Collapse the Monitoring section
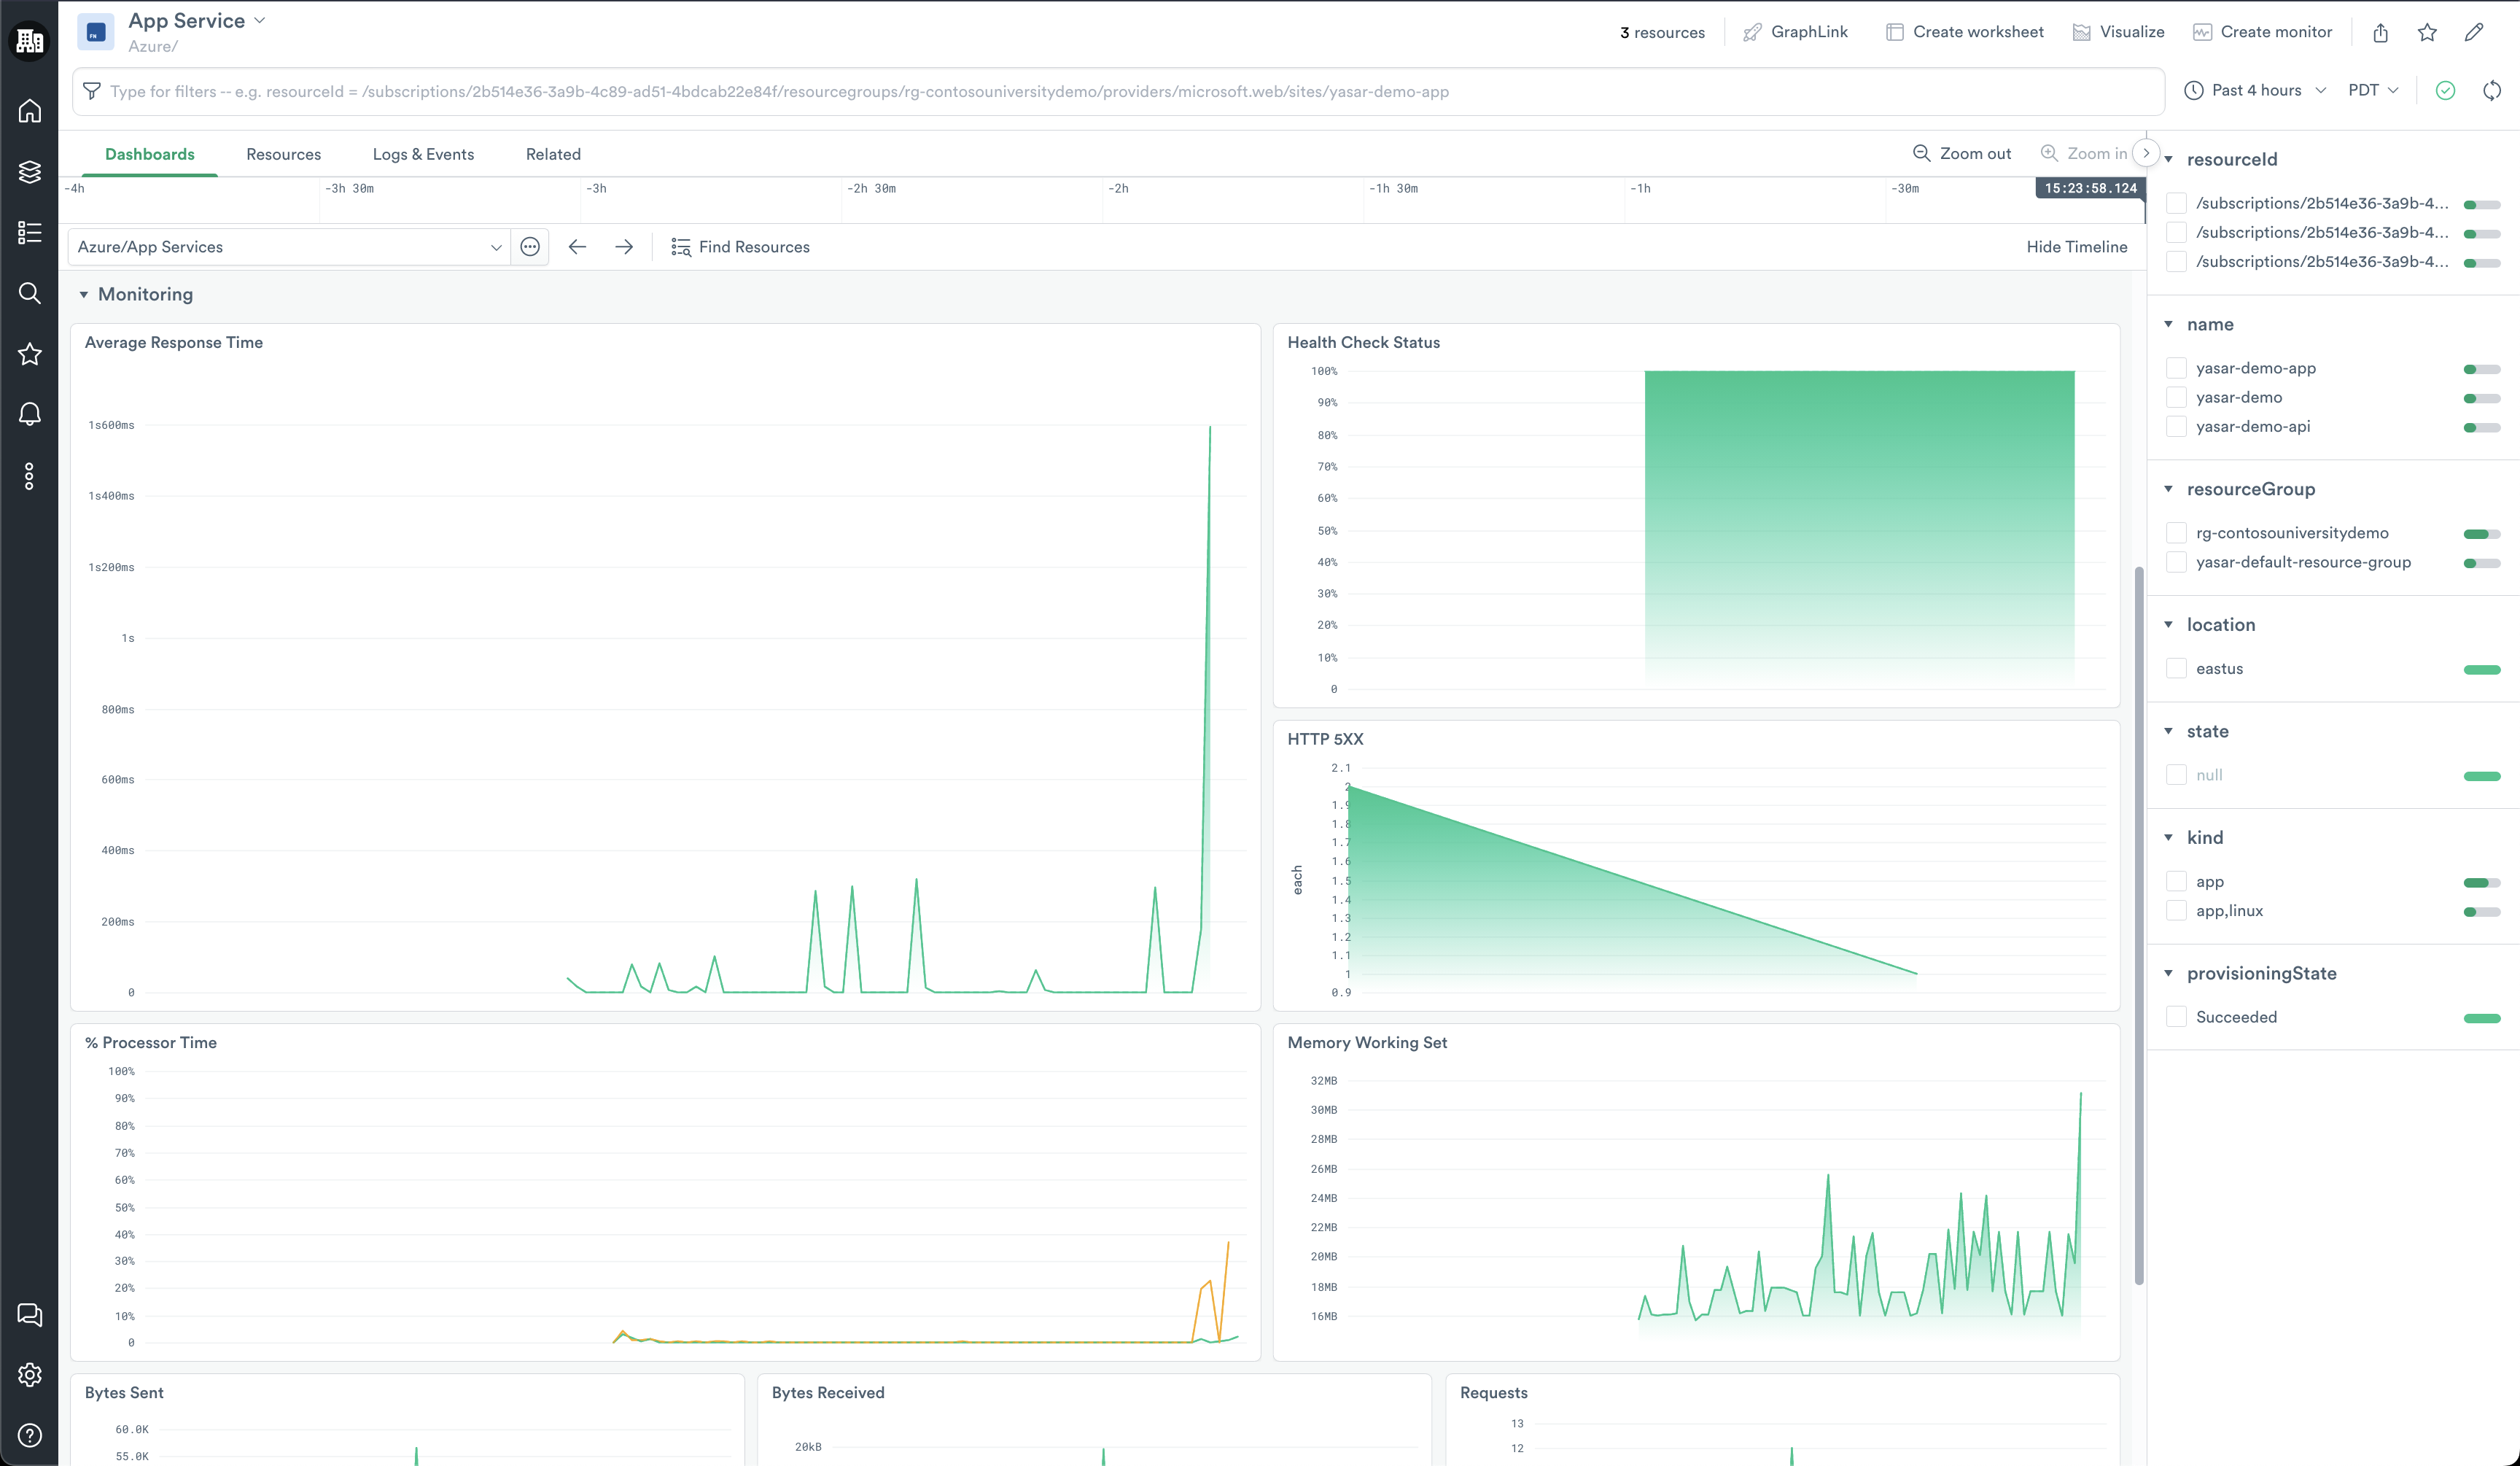The height and width of the screenshot is (1466, 2520). [84, 295]
